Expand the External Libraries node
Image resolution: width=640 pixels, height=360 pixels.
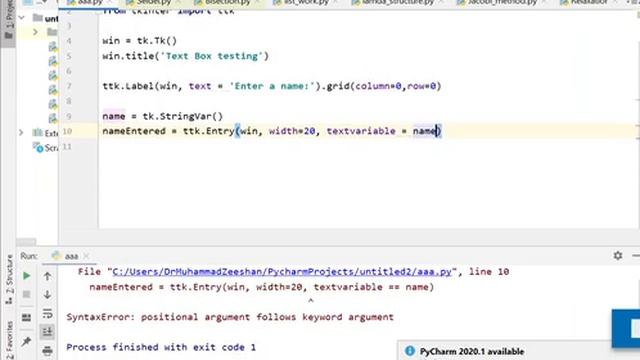pyautogui.click(x=21, y=133)
